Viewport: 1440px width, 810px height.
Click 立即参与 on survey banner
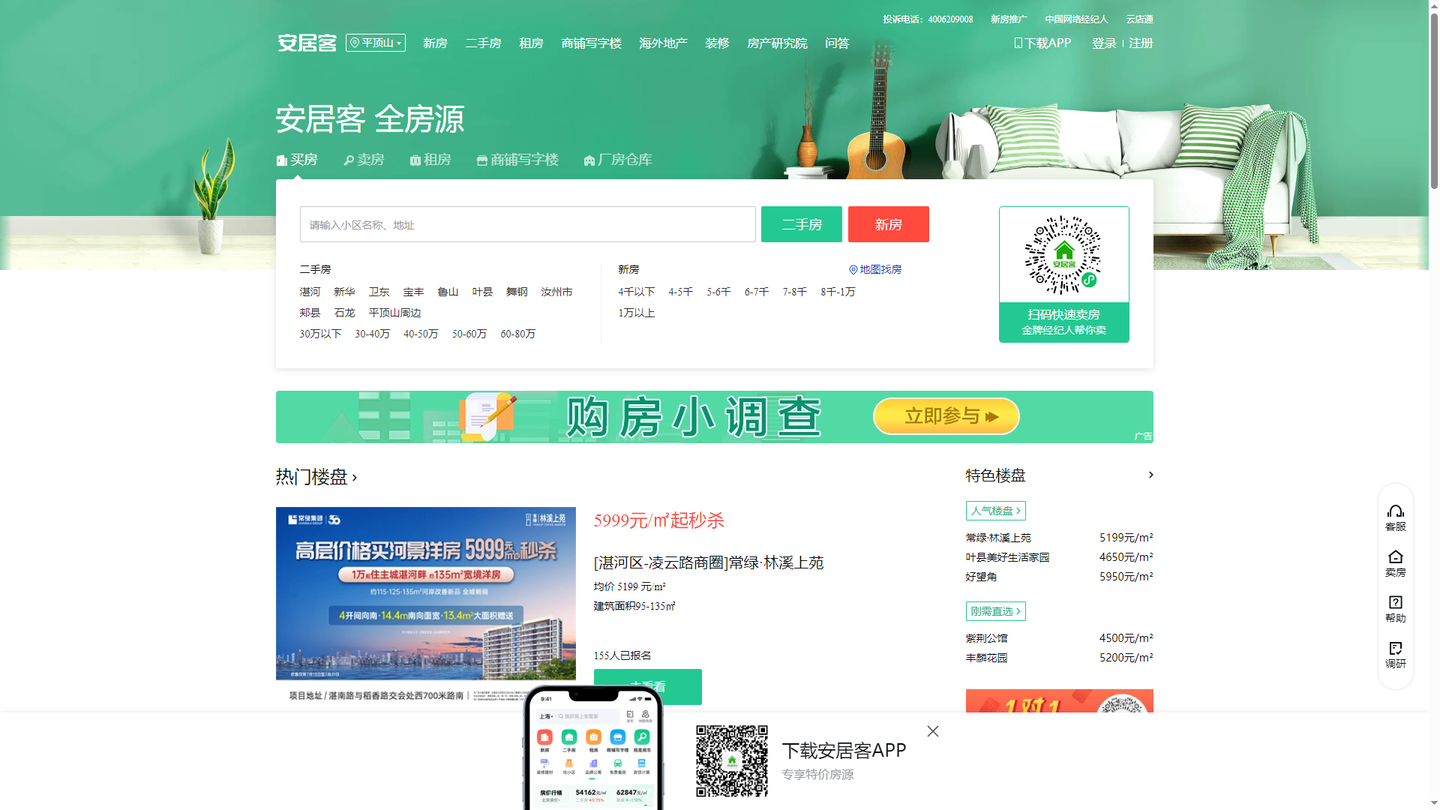pyautogui.click(x=946, y=416)
